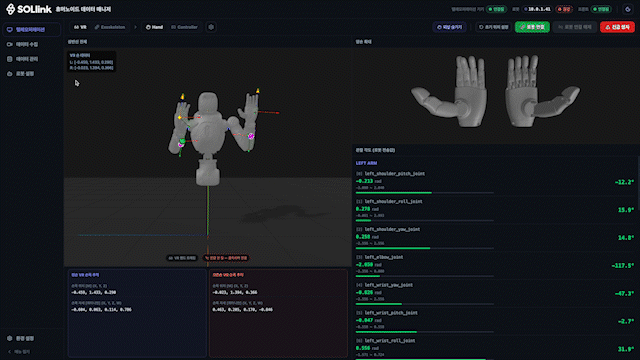
Task: Select Exoskeleton input mode
Action: click(x=110, y=27)
